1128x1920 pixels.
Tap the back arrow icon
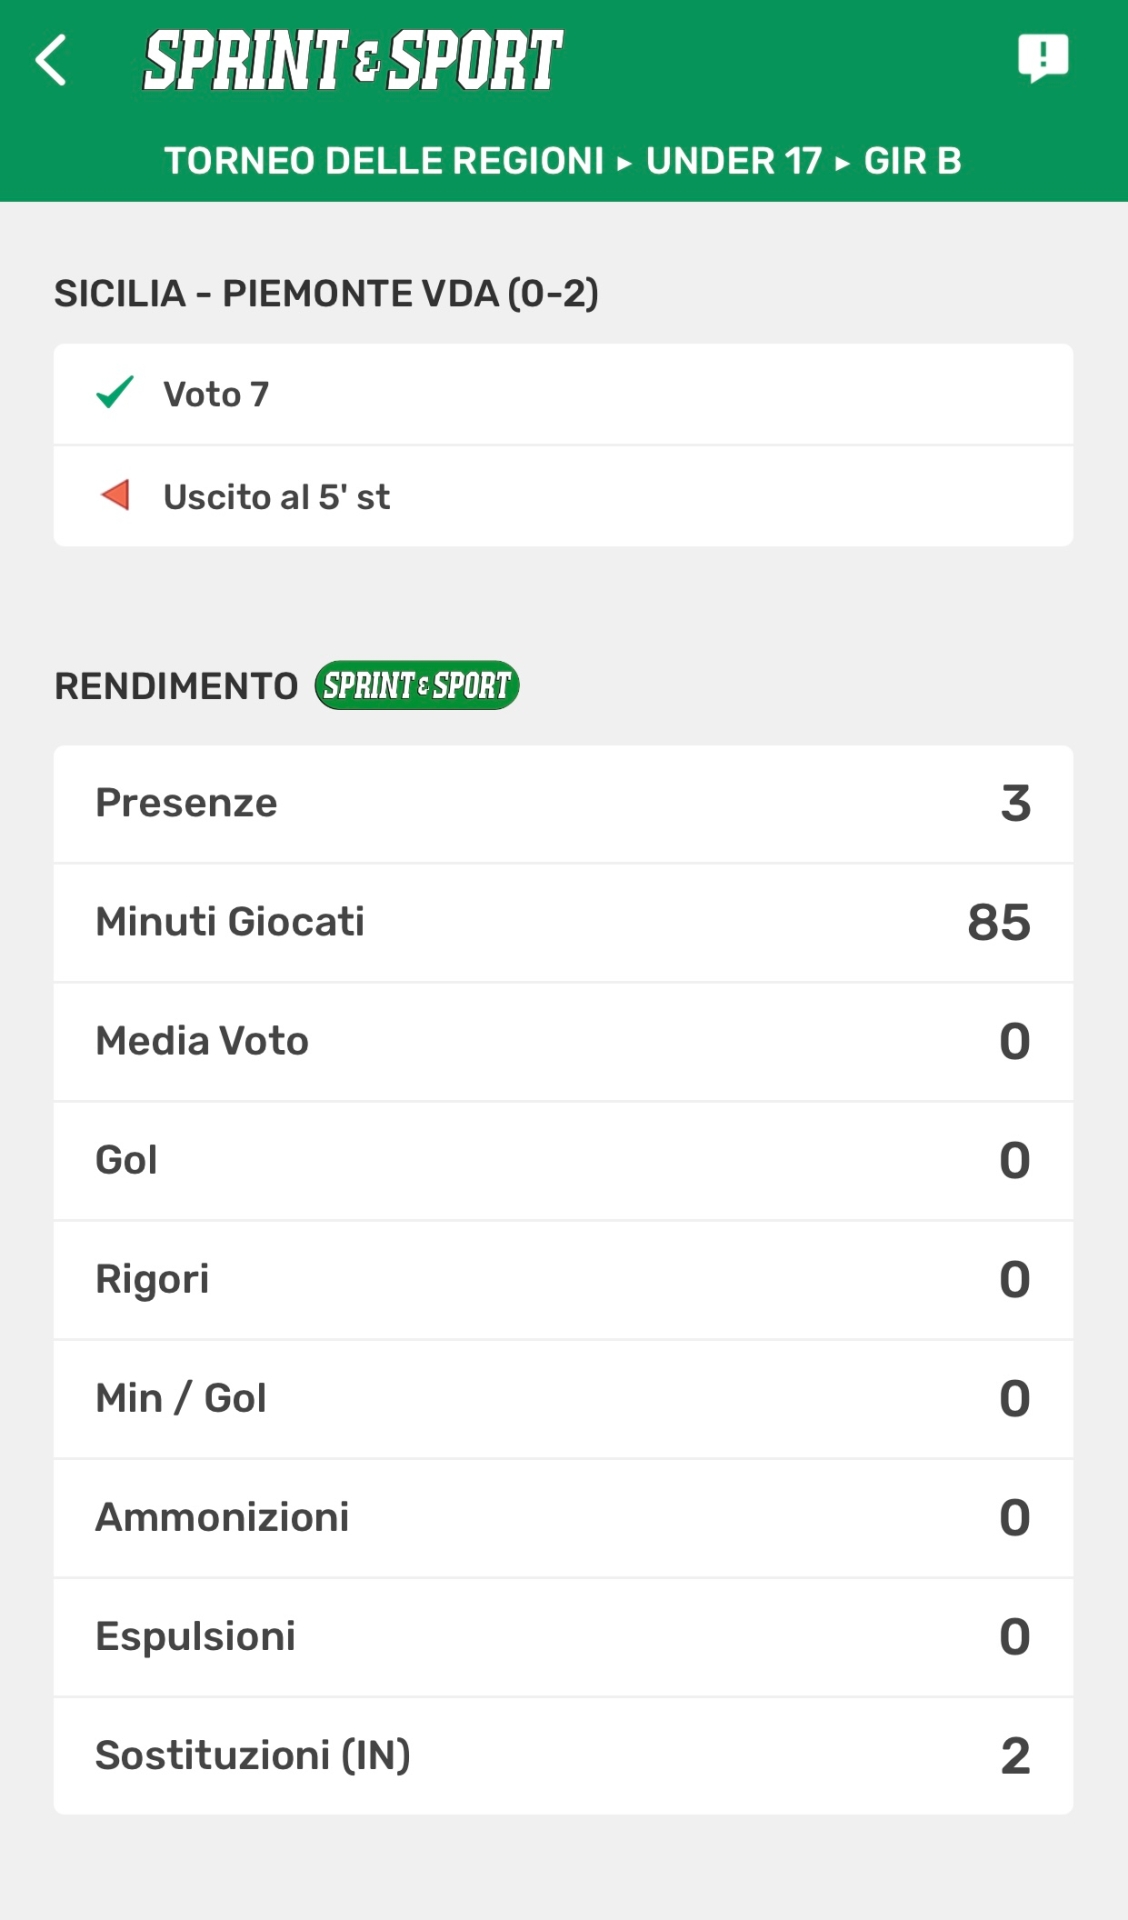click(x=52, y=60)
